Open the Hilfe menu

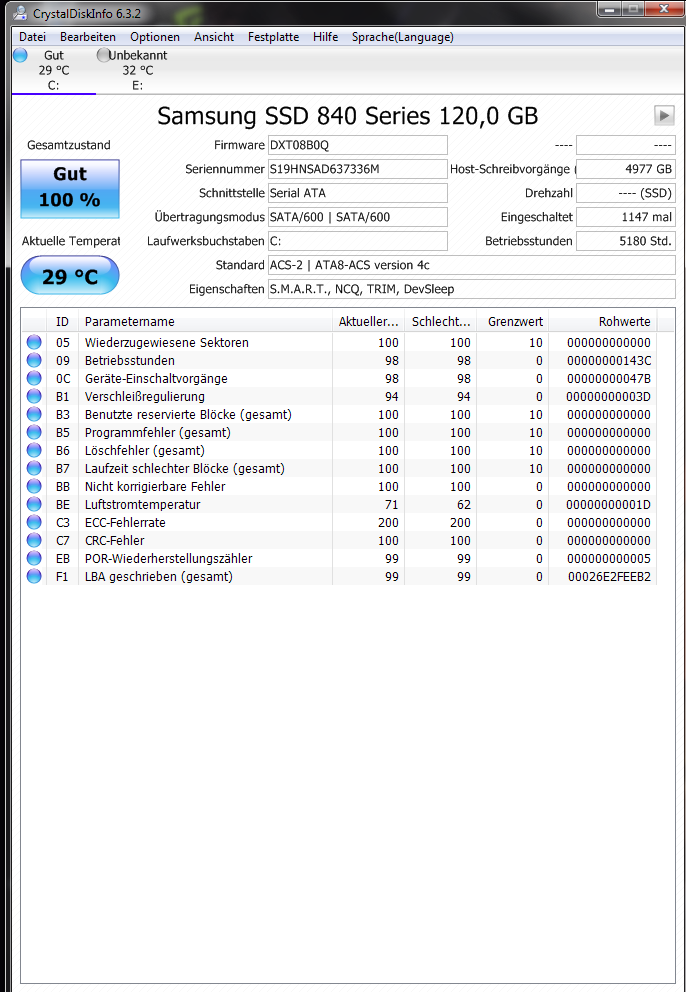(325, 37)
